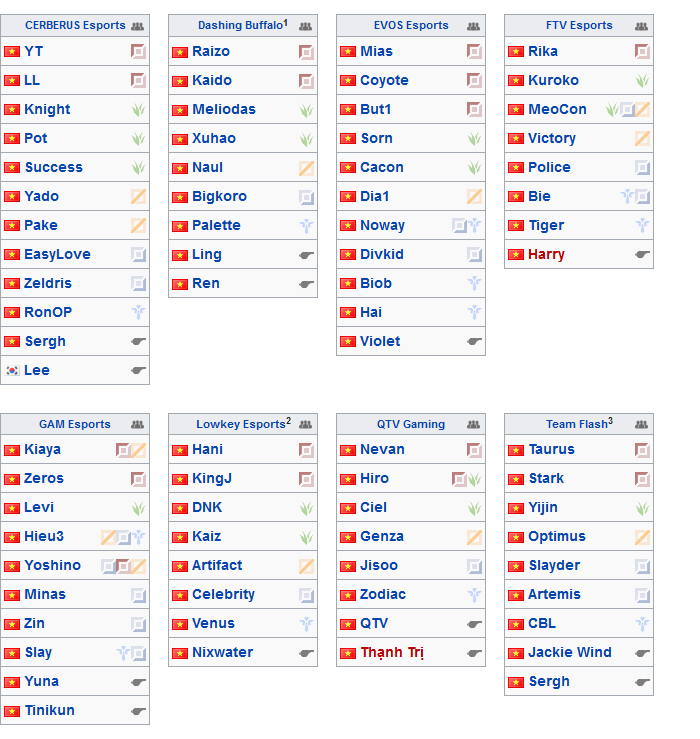Open the EVOS Esports team link
The height and width of the screenshot is (739, 700).
coord(411,25)
